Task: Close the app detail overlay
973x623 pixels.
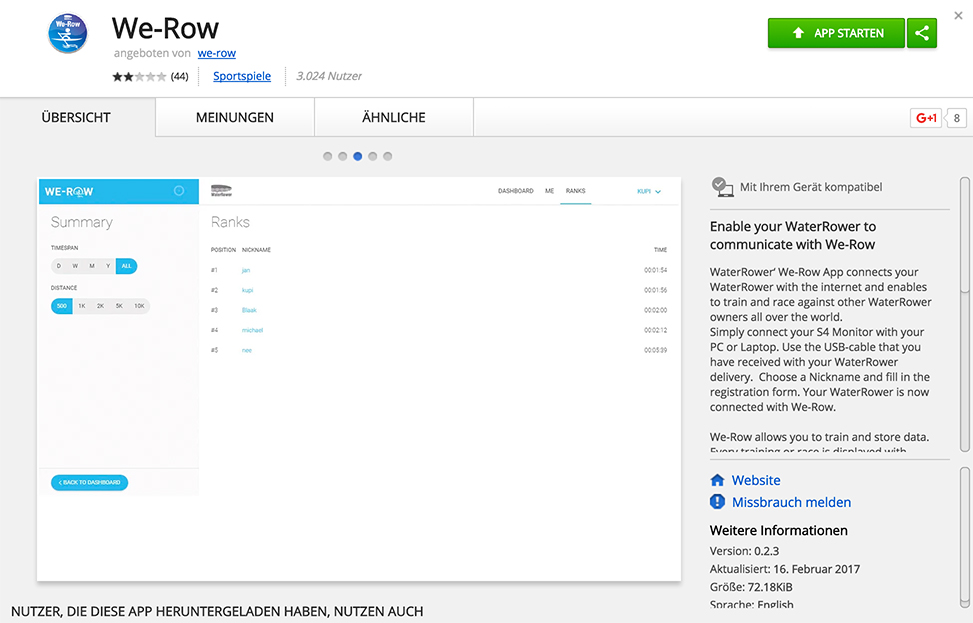Action: [959, 16]
